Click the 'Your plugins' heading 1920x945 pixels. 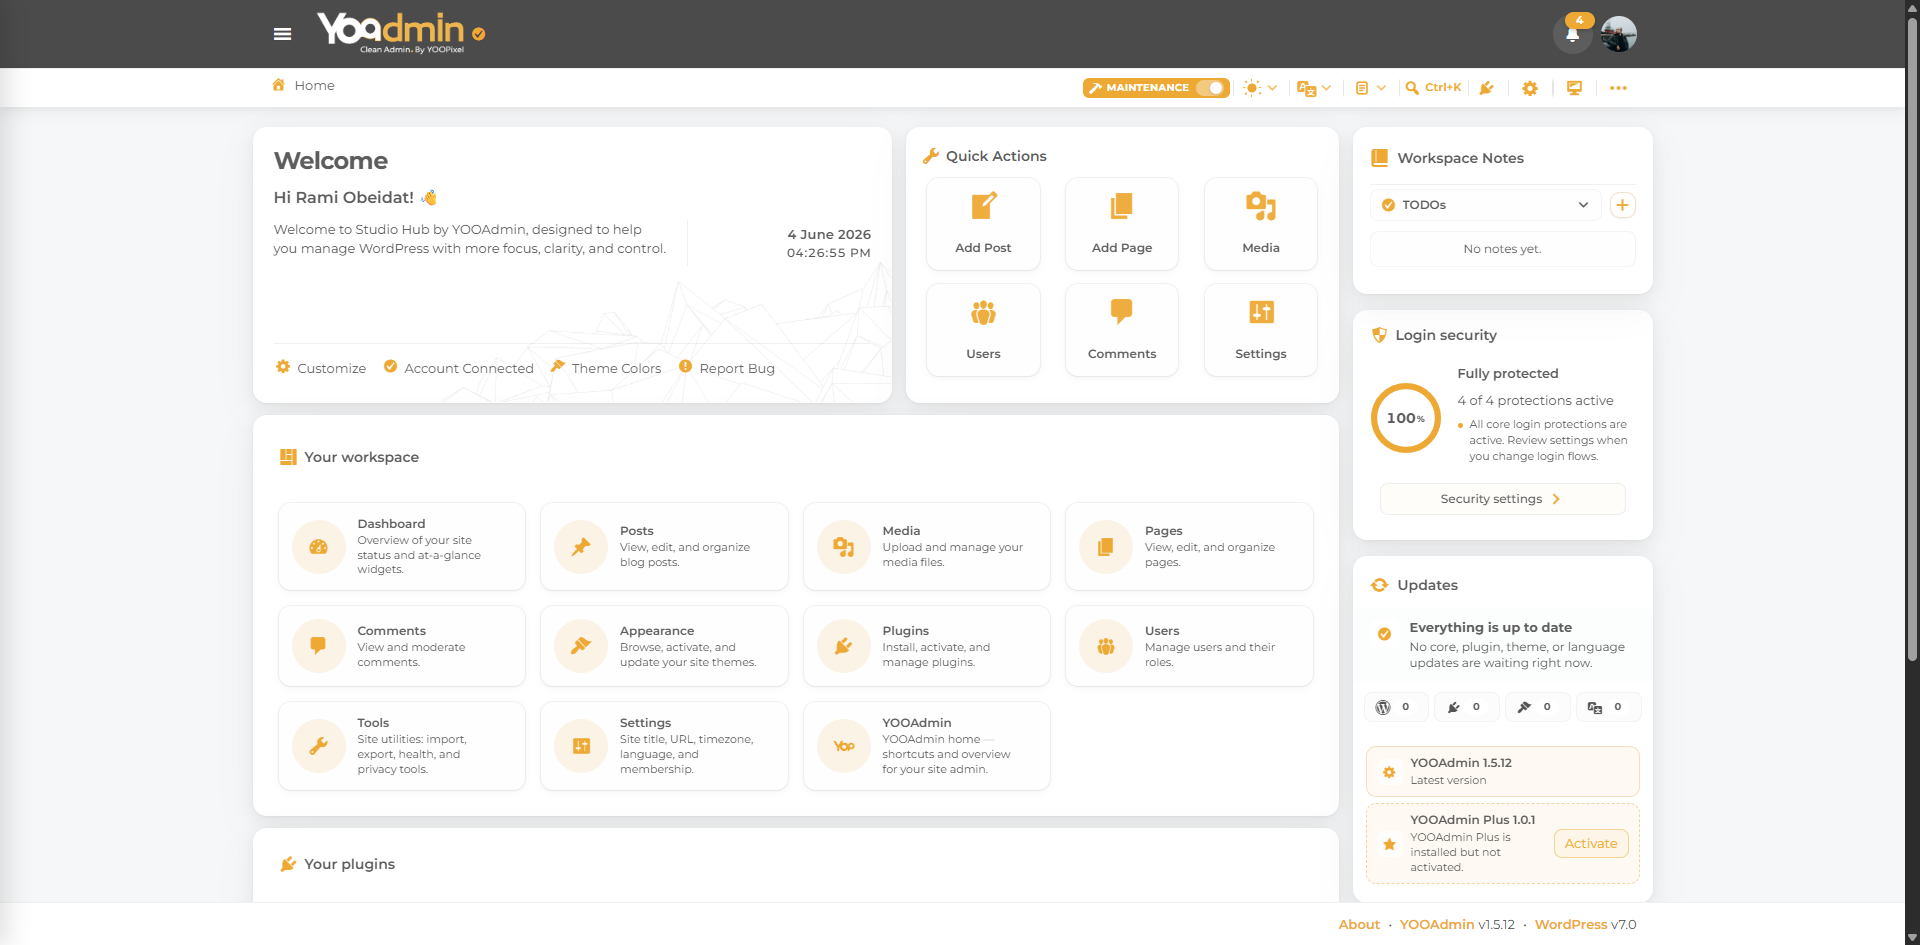tap(349, 864)
